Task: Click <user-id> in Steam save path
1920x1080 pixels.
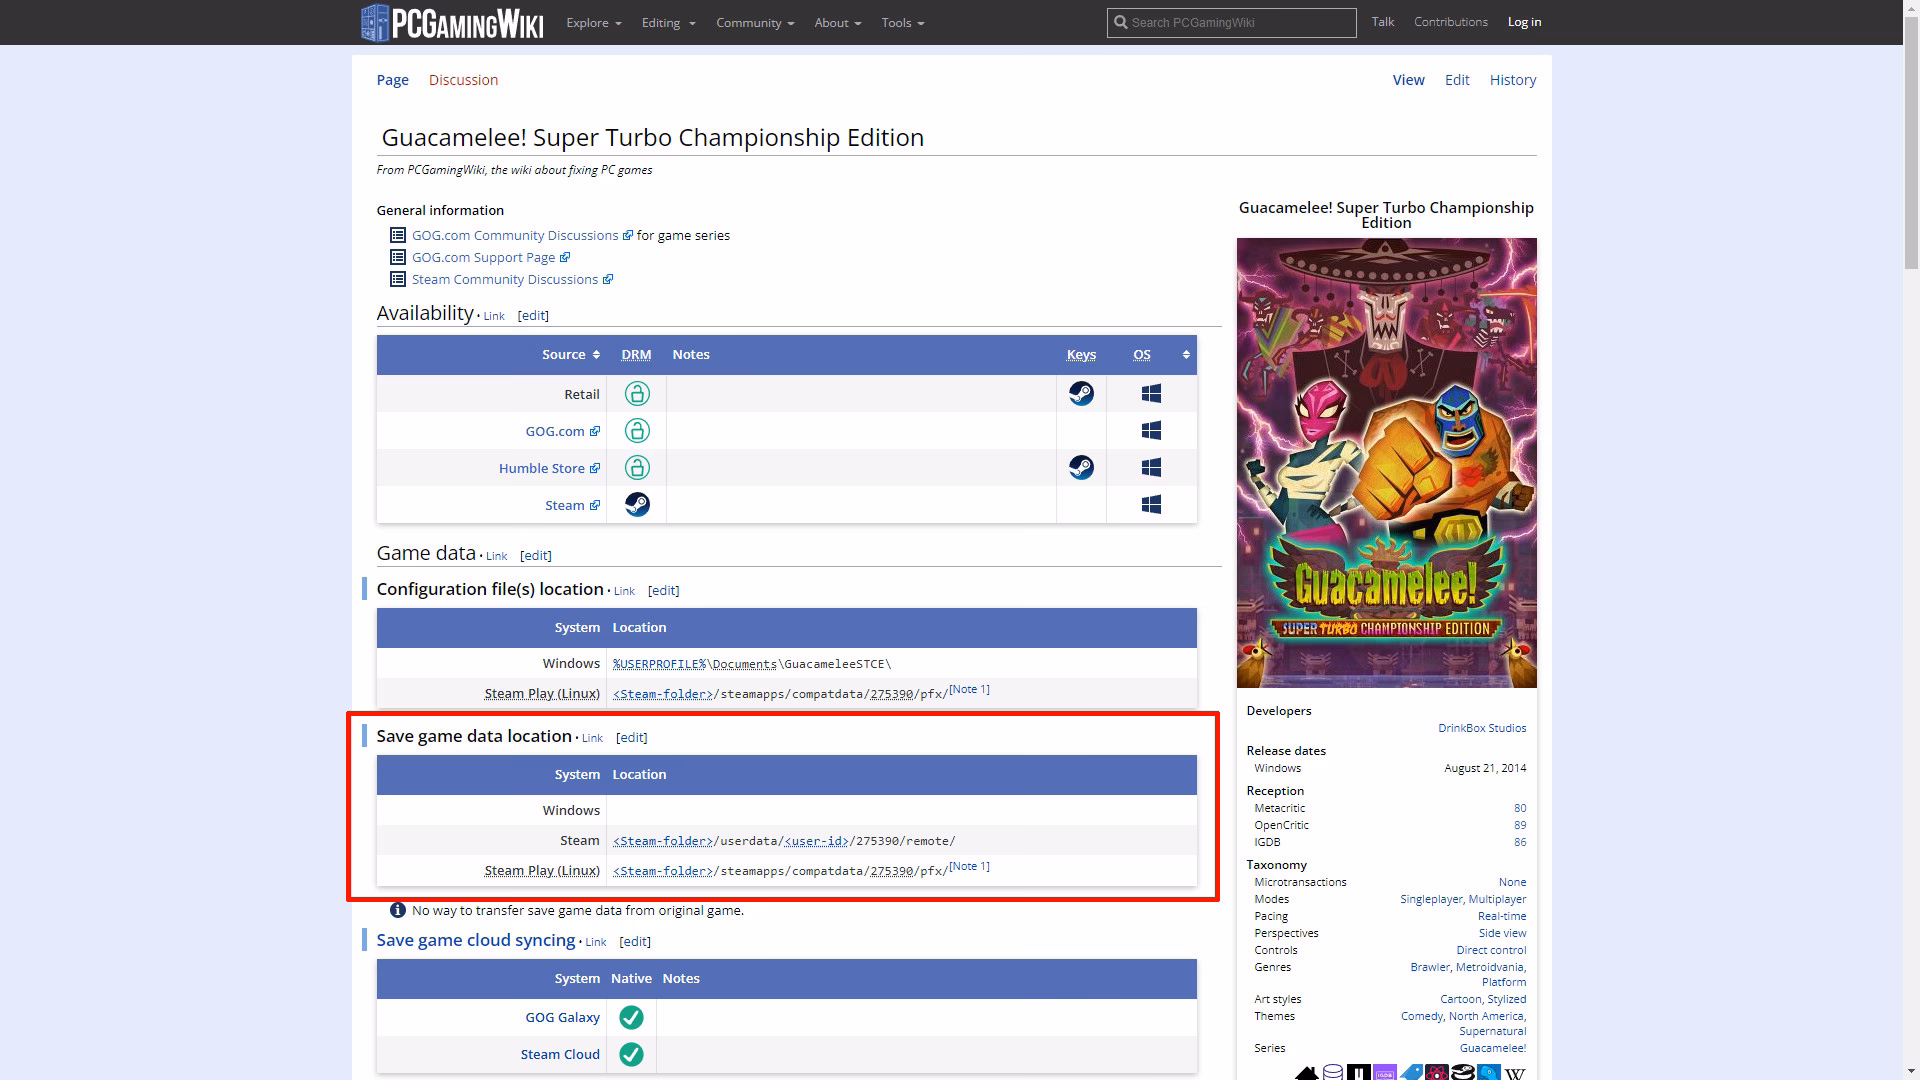Action: coord(816,841)
